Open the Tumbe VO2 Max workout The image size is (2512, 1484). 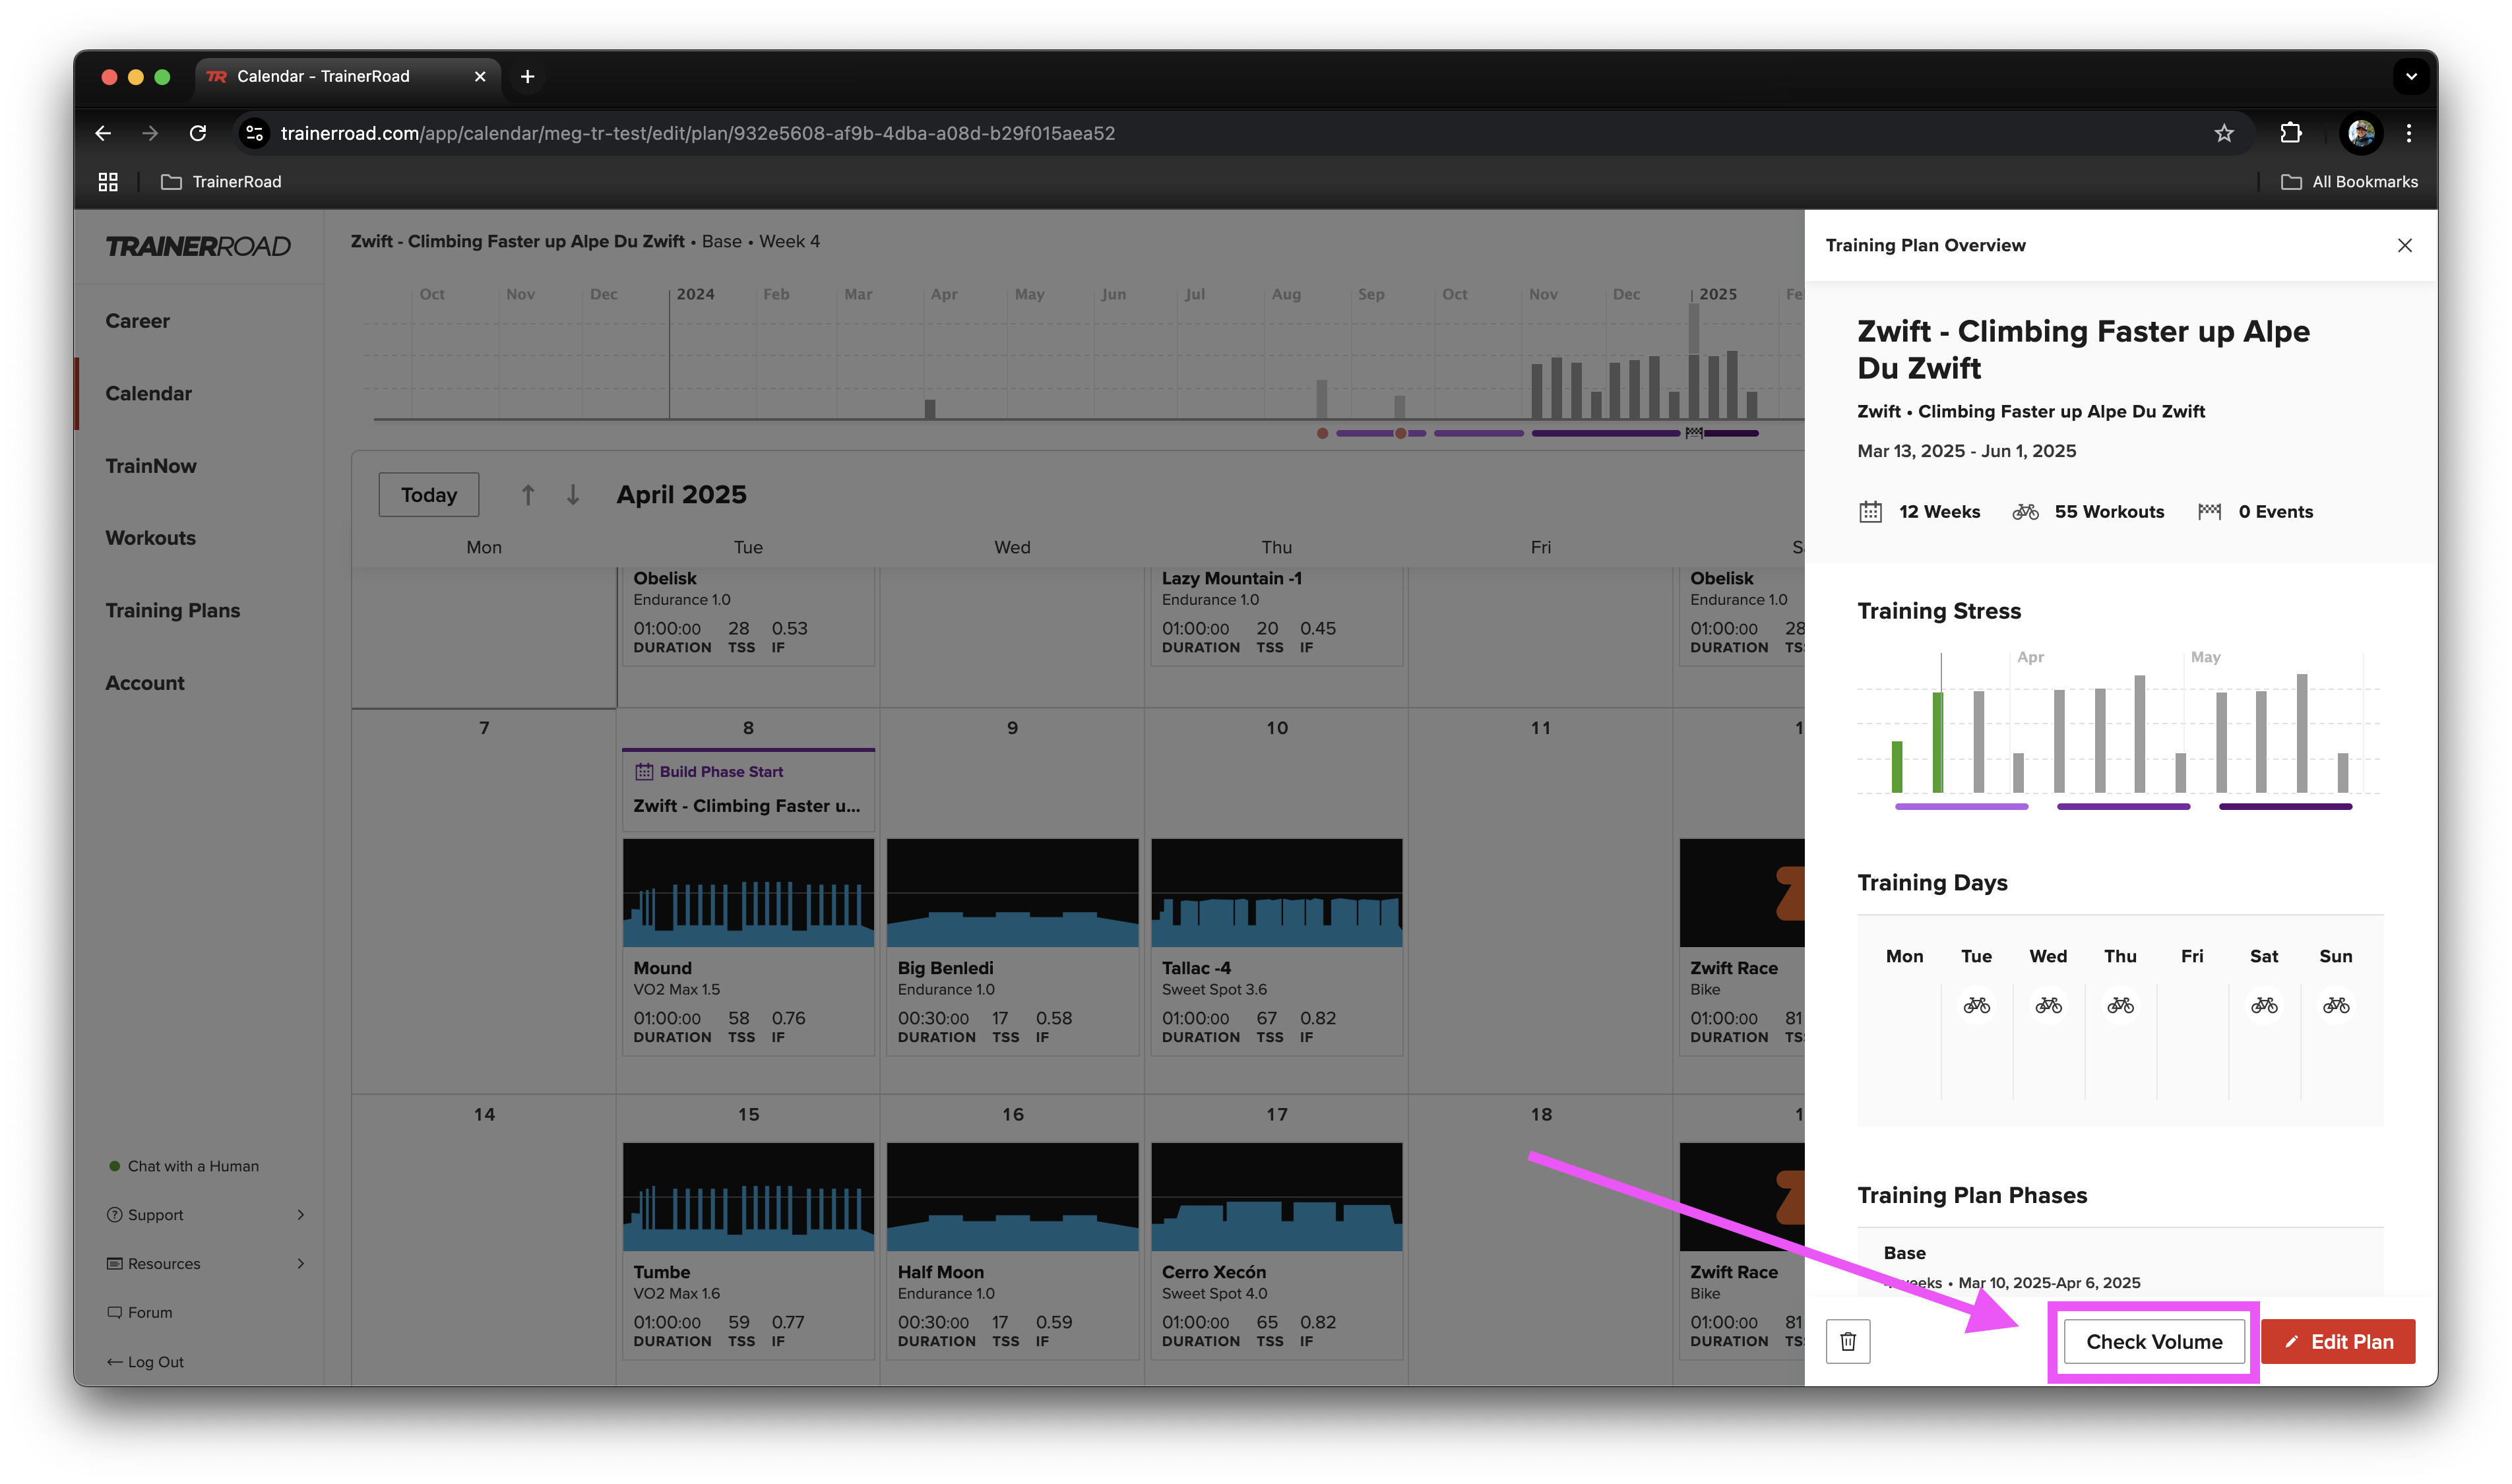coord(748,1250)
